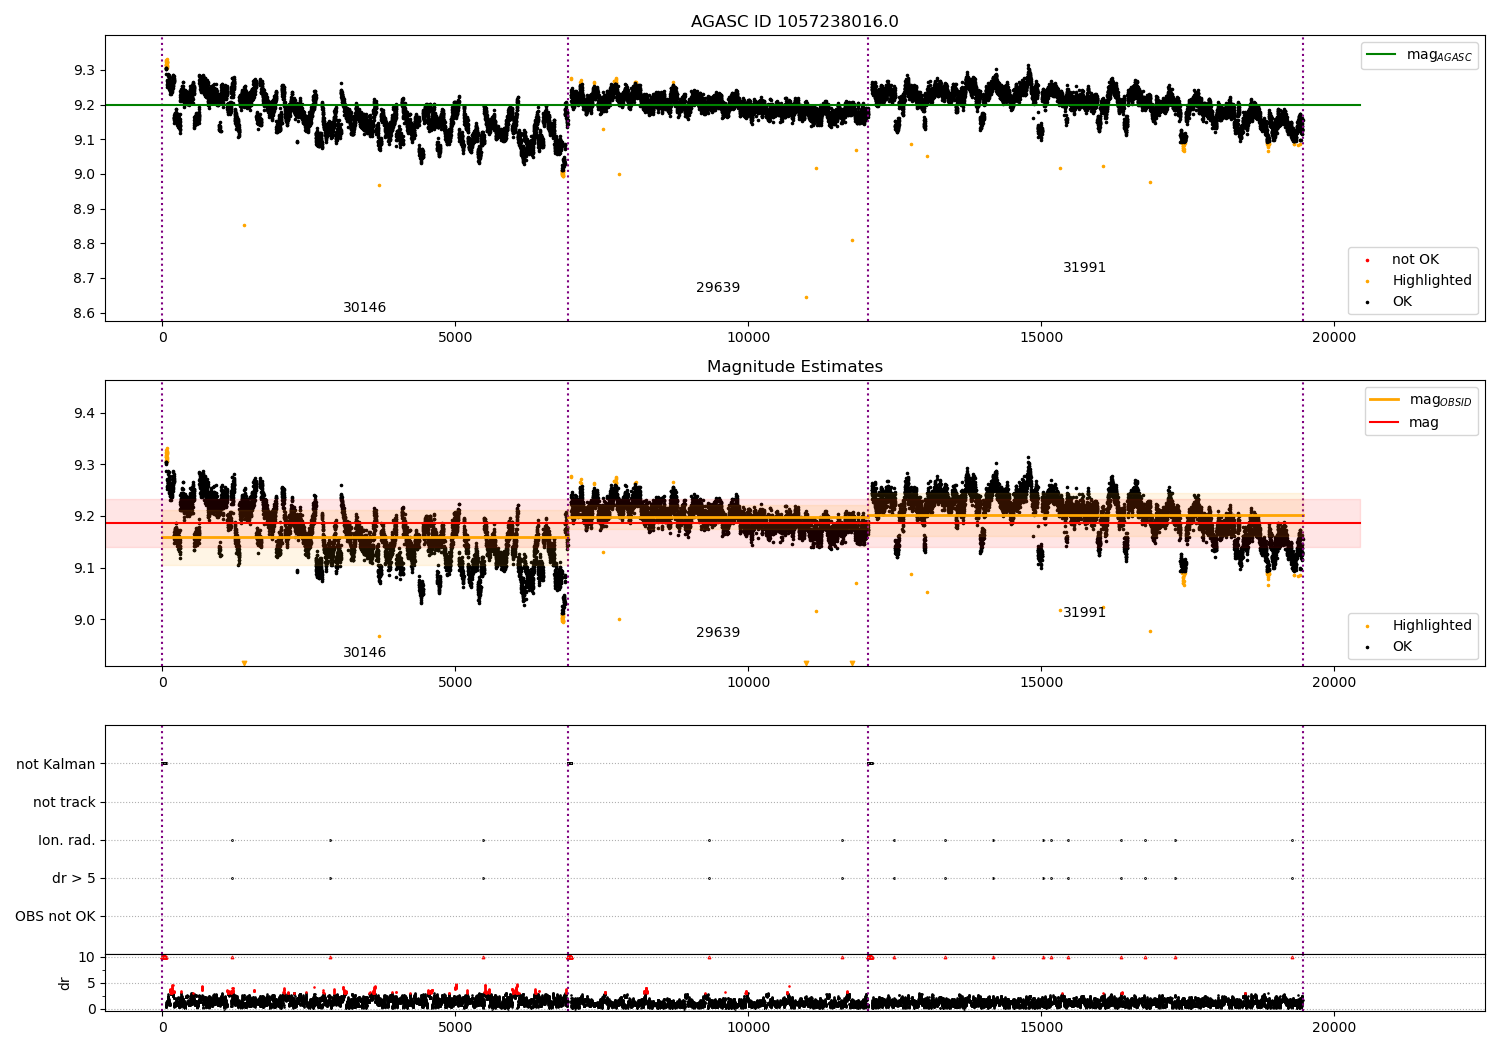Click the 'not Kalman' row label
This screenshot has width=1500, height=1050.
pos(56,764)
